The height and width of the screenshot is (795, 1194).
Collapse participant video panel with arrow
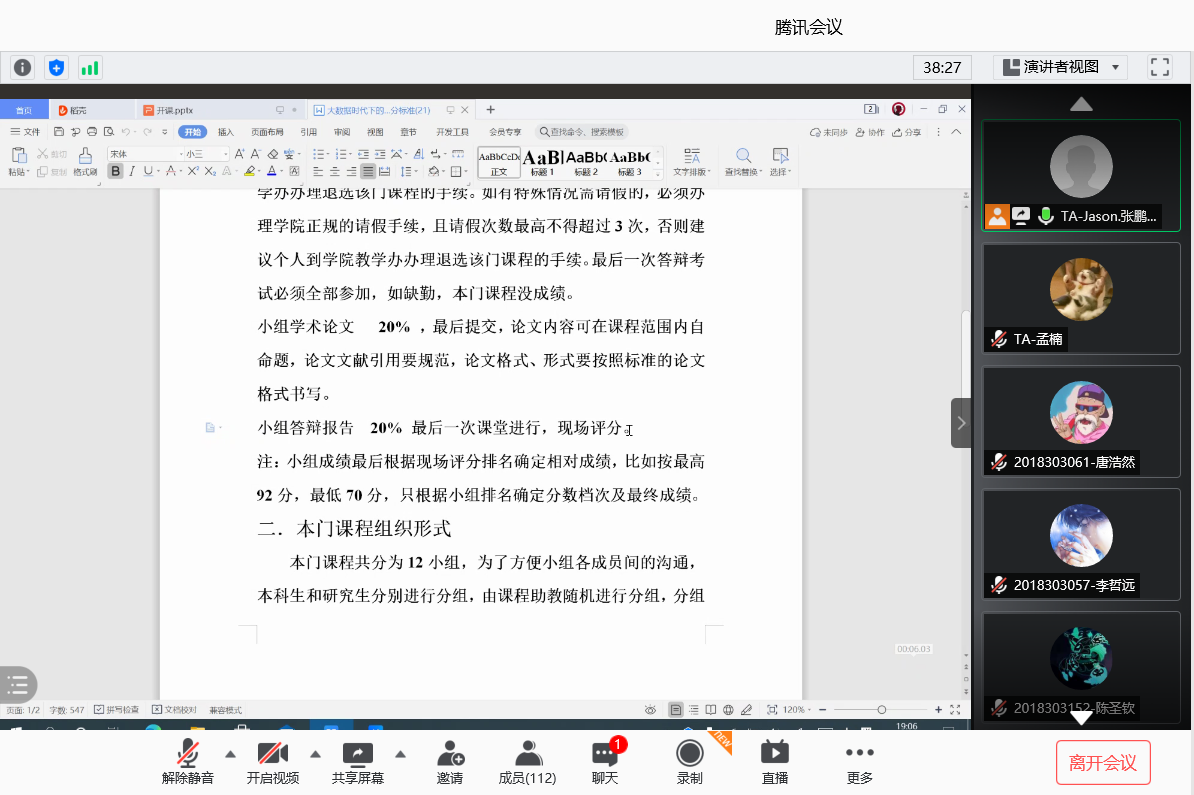point(961,423)
